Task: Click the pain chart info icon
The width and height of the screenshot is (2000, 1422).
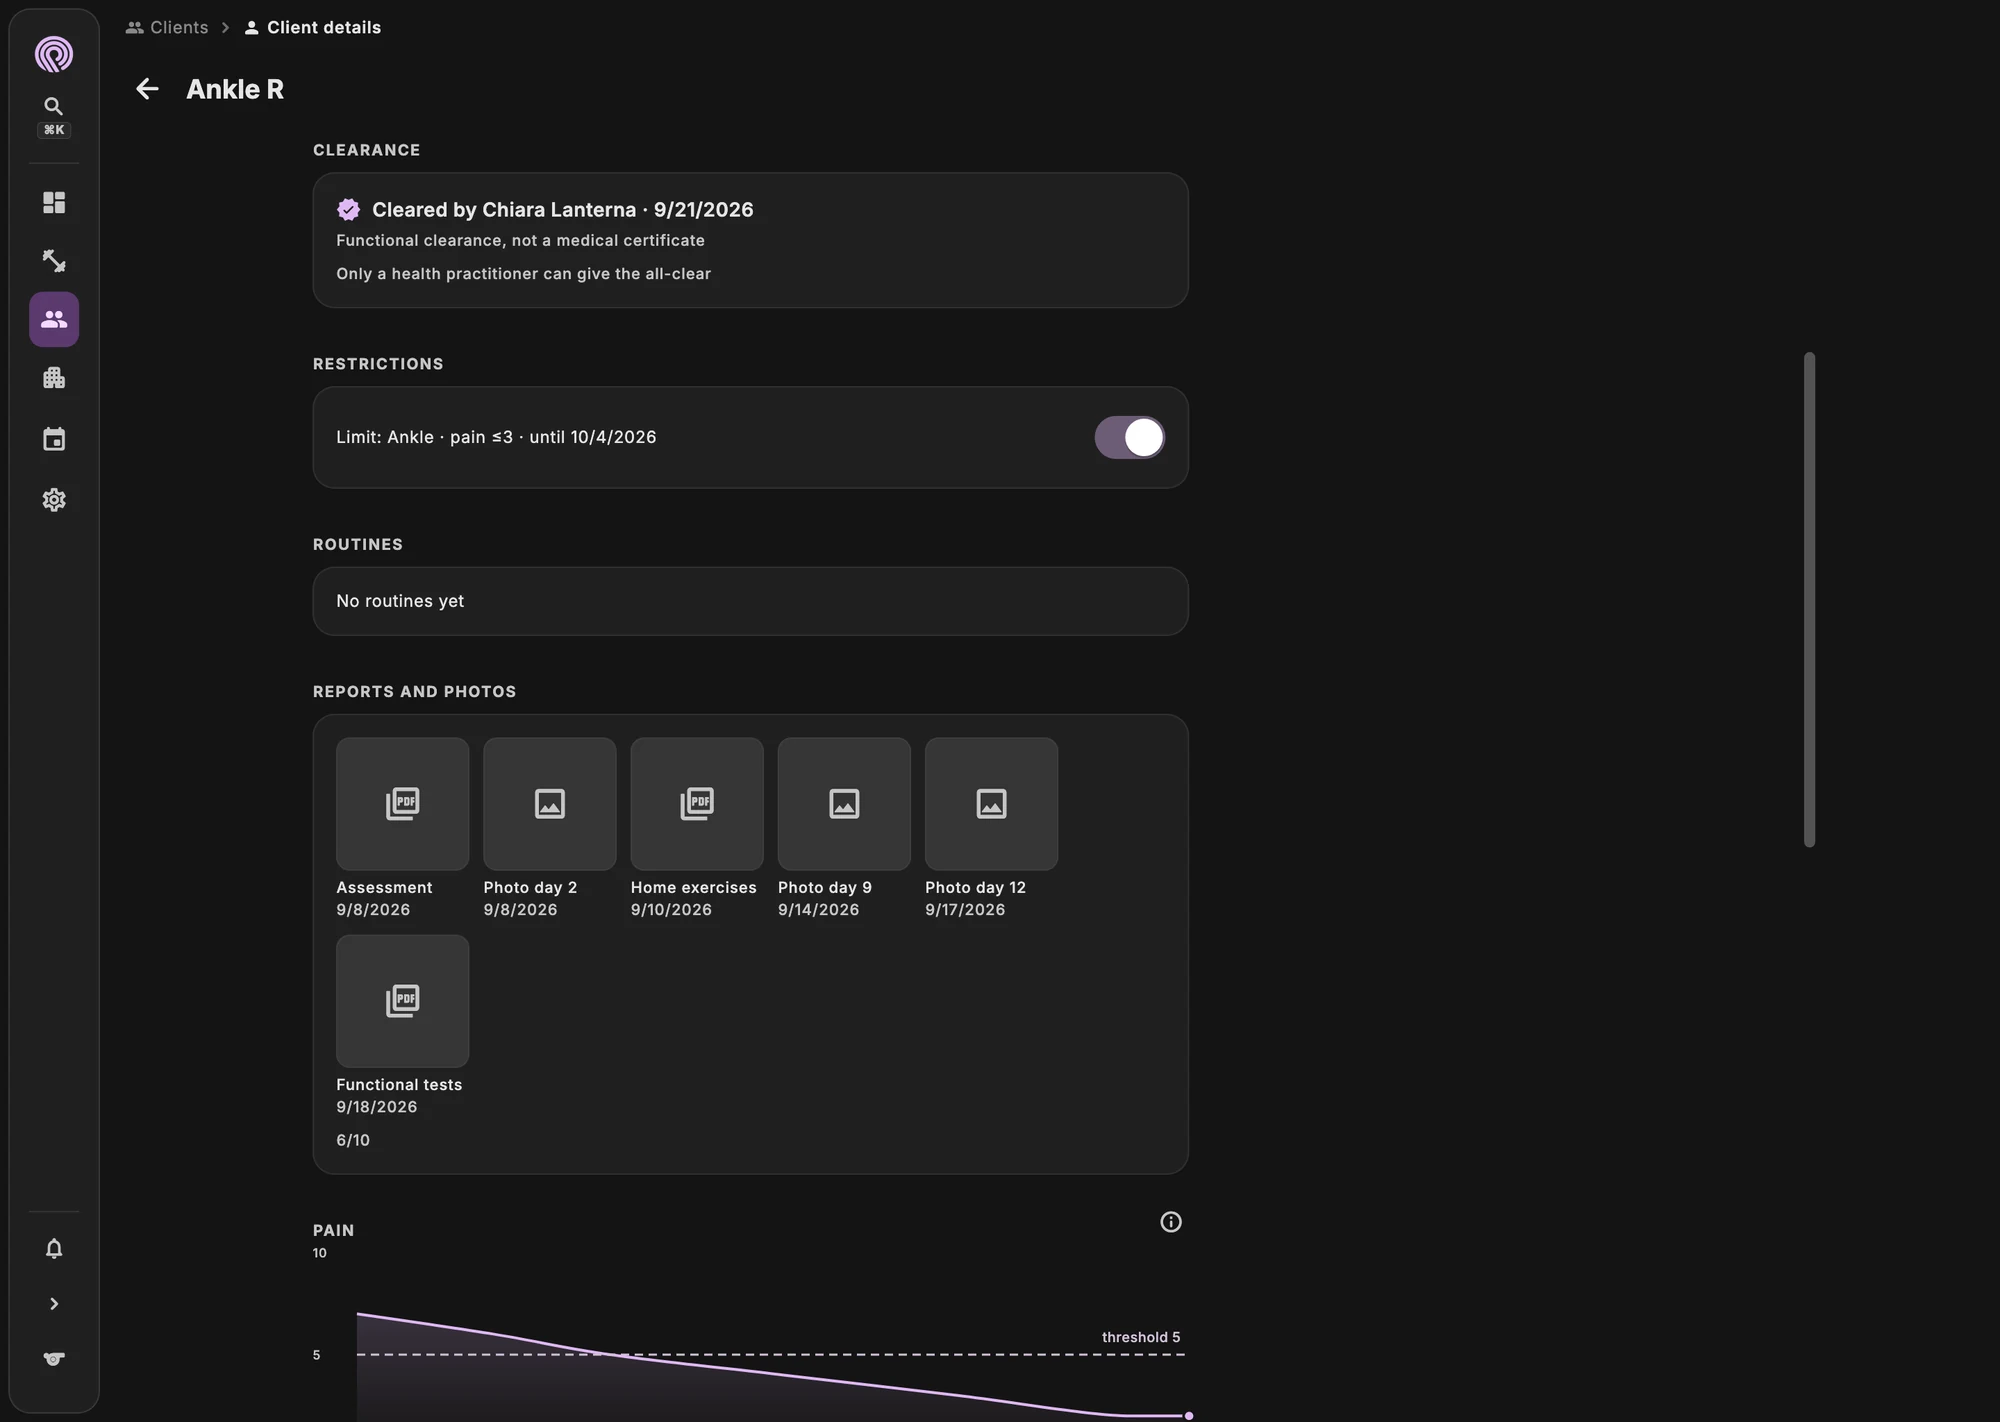Action: coord(1171,1222)
